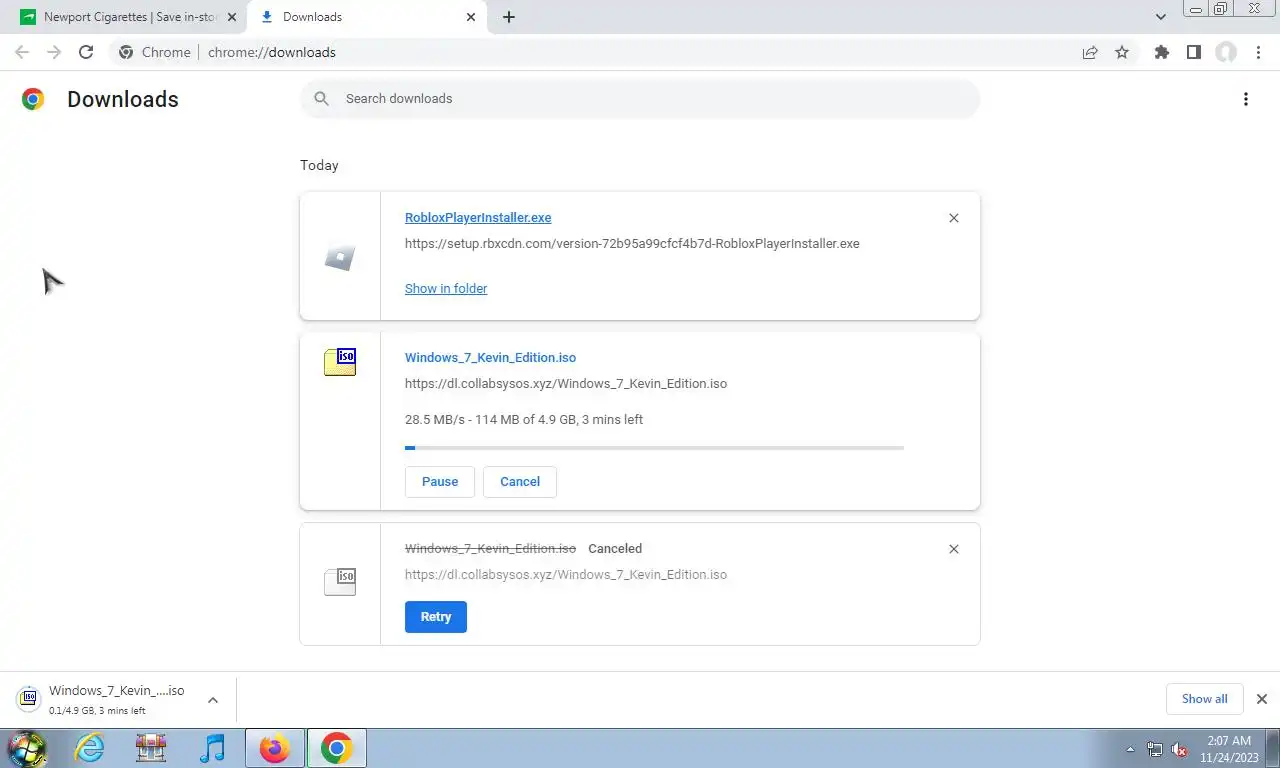The image size is (1280, 768).
Task: Click Show all downloads button
Action: (x=1204, y=699)
